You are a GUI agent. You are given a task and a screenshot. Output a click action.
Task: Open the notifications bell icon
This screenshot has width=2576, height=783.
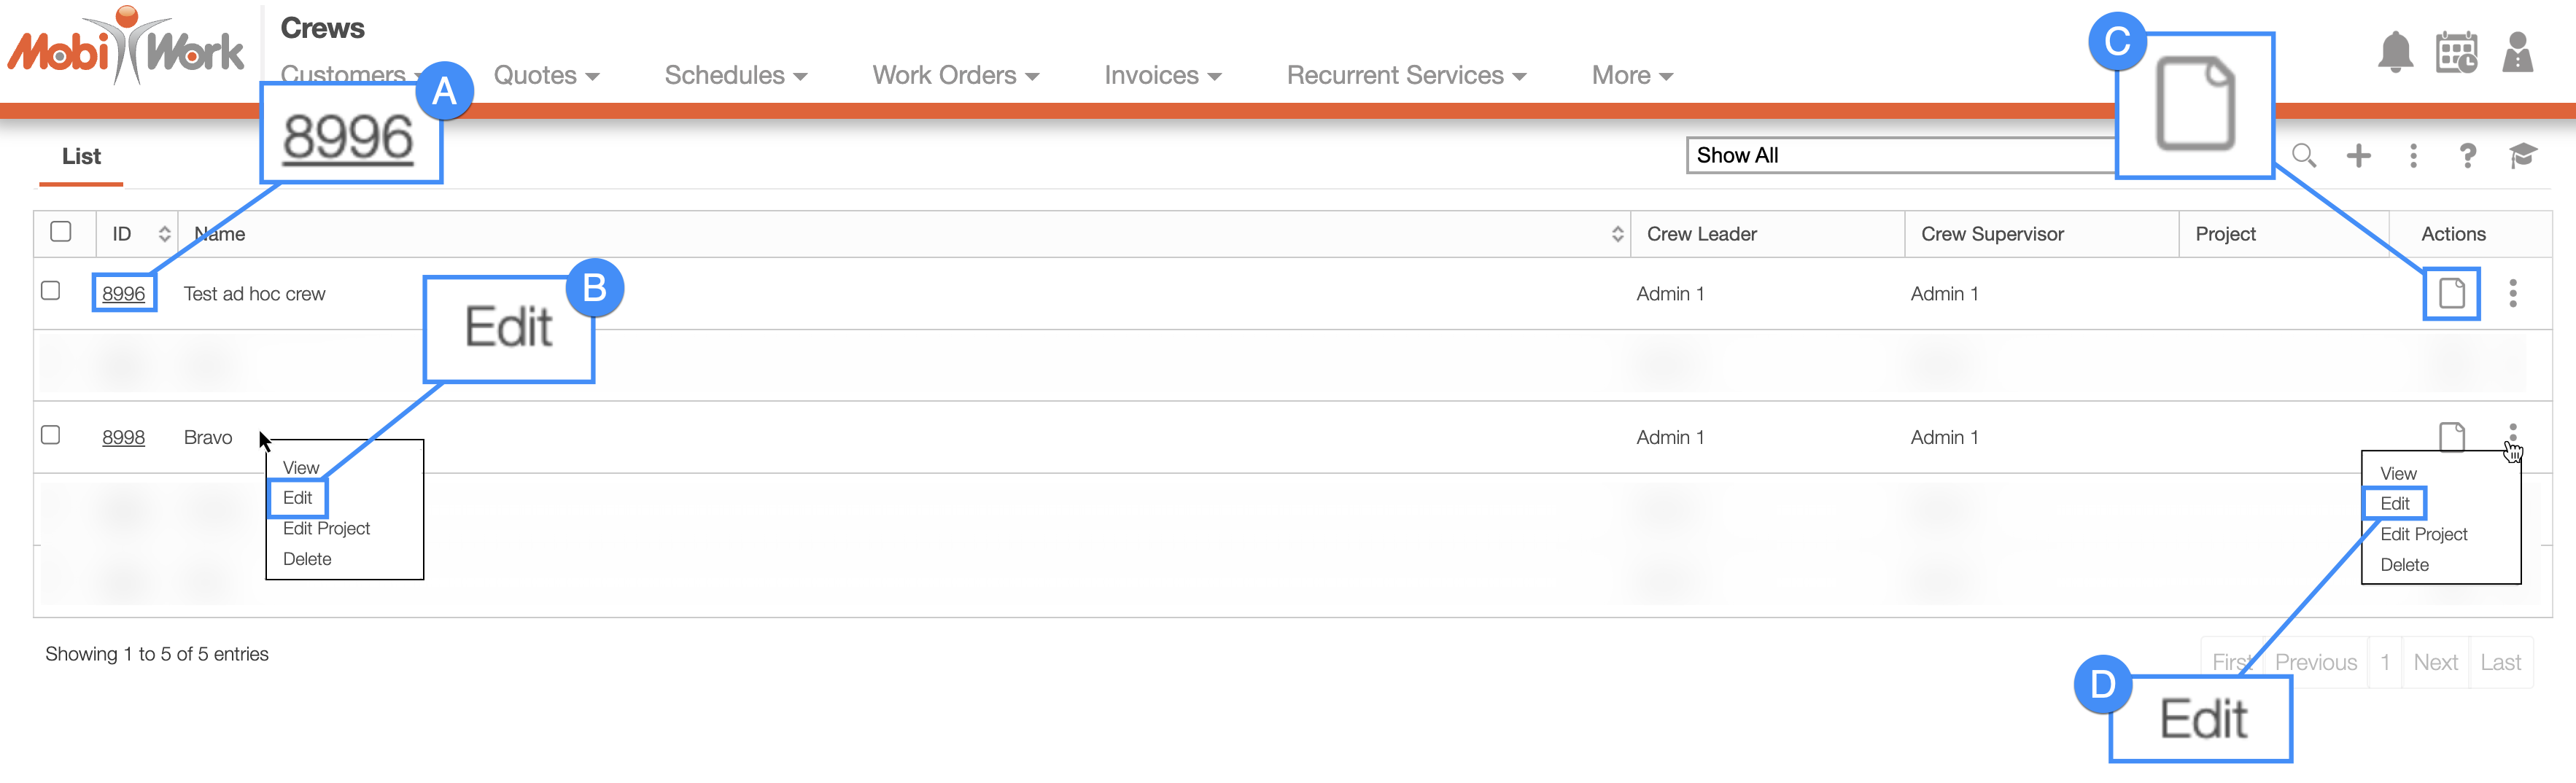[x=2395, y=52]
